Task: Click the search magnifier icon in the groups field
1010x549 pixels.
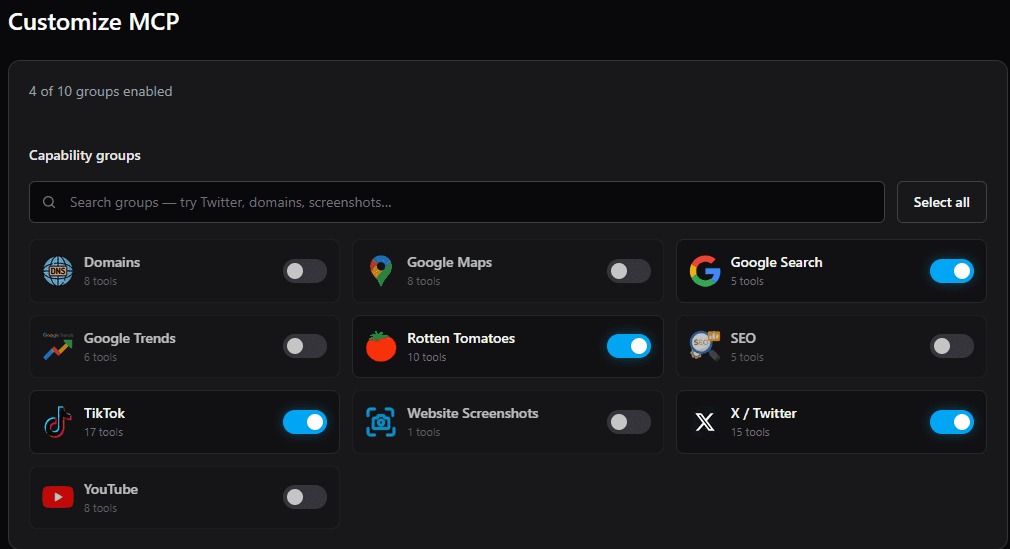Action: (49, 202)
